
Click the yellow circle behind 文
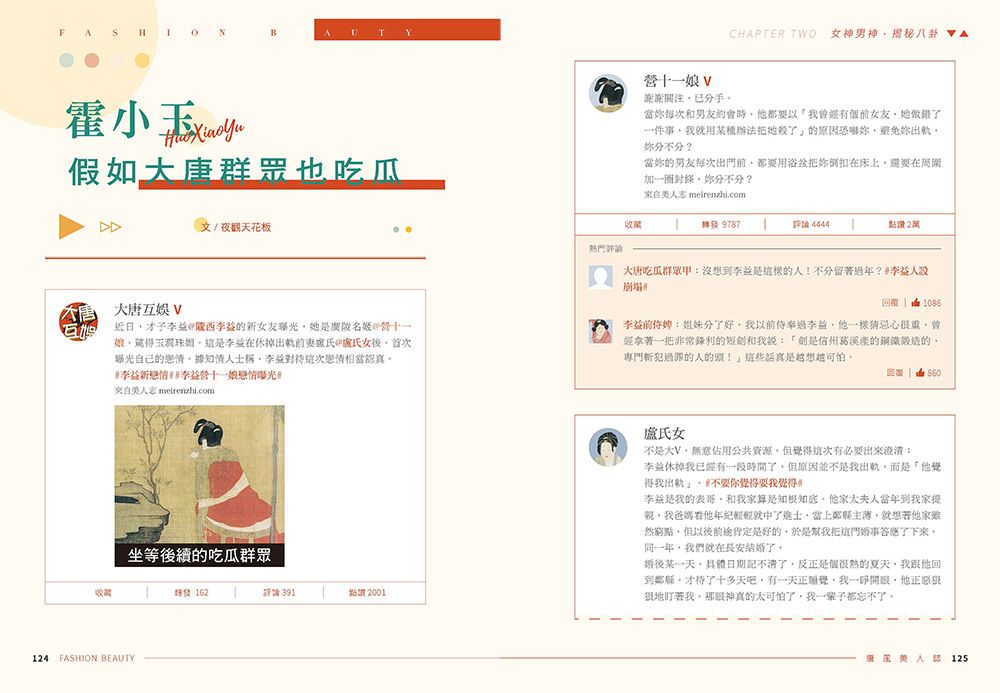pos(201,224)
